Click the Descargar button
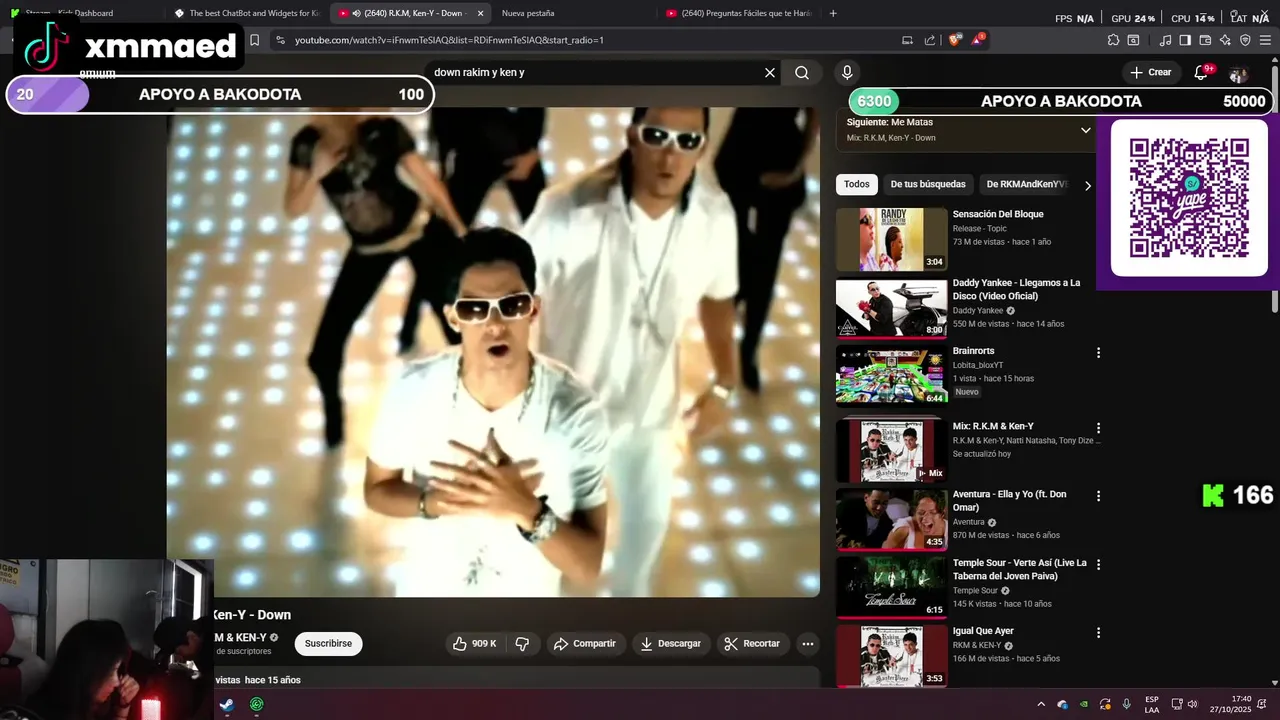Viewport: 1280px width, 720px height. 670,644
